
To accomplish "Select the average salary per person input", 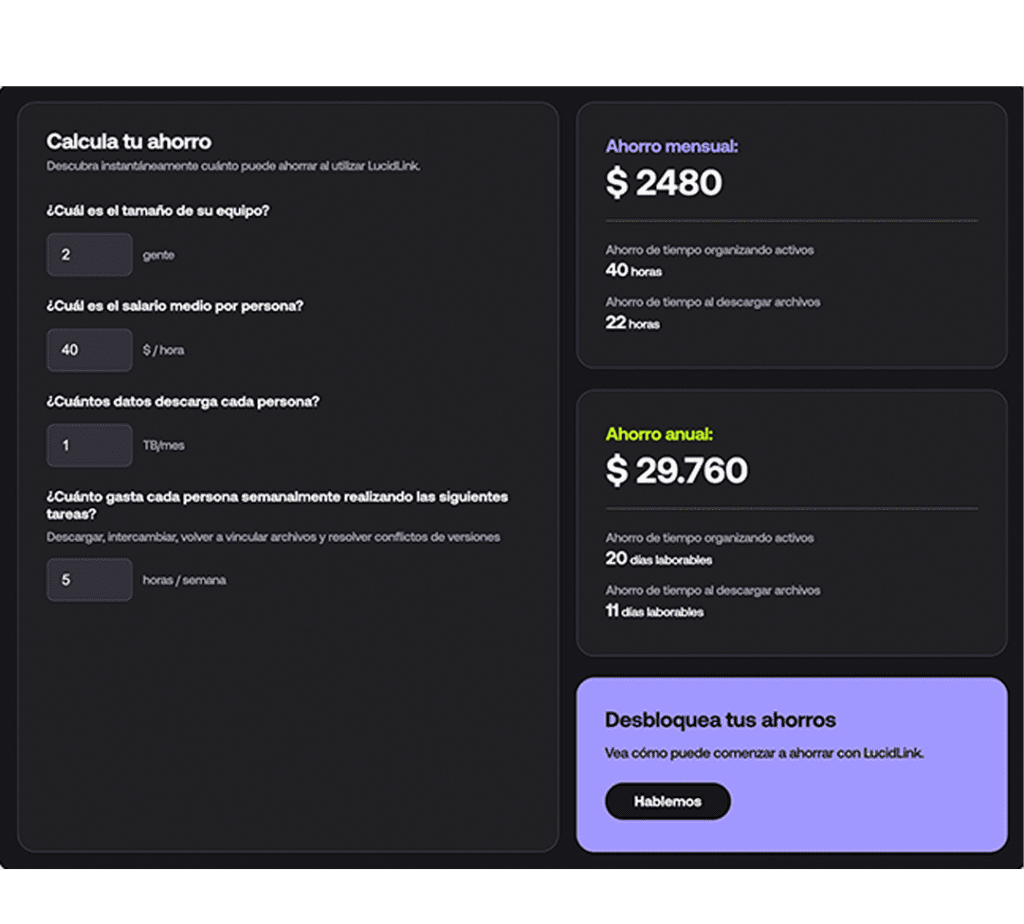I will point(89,350).
